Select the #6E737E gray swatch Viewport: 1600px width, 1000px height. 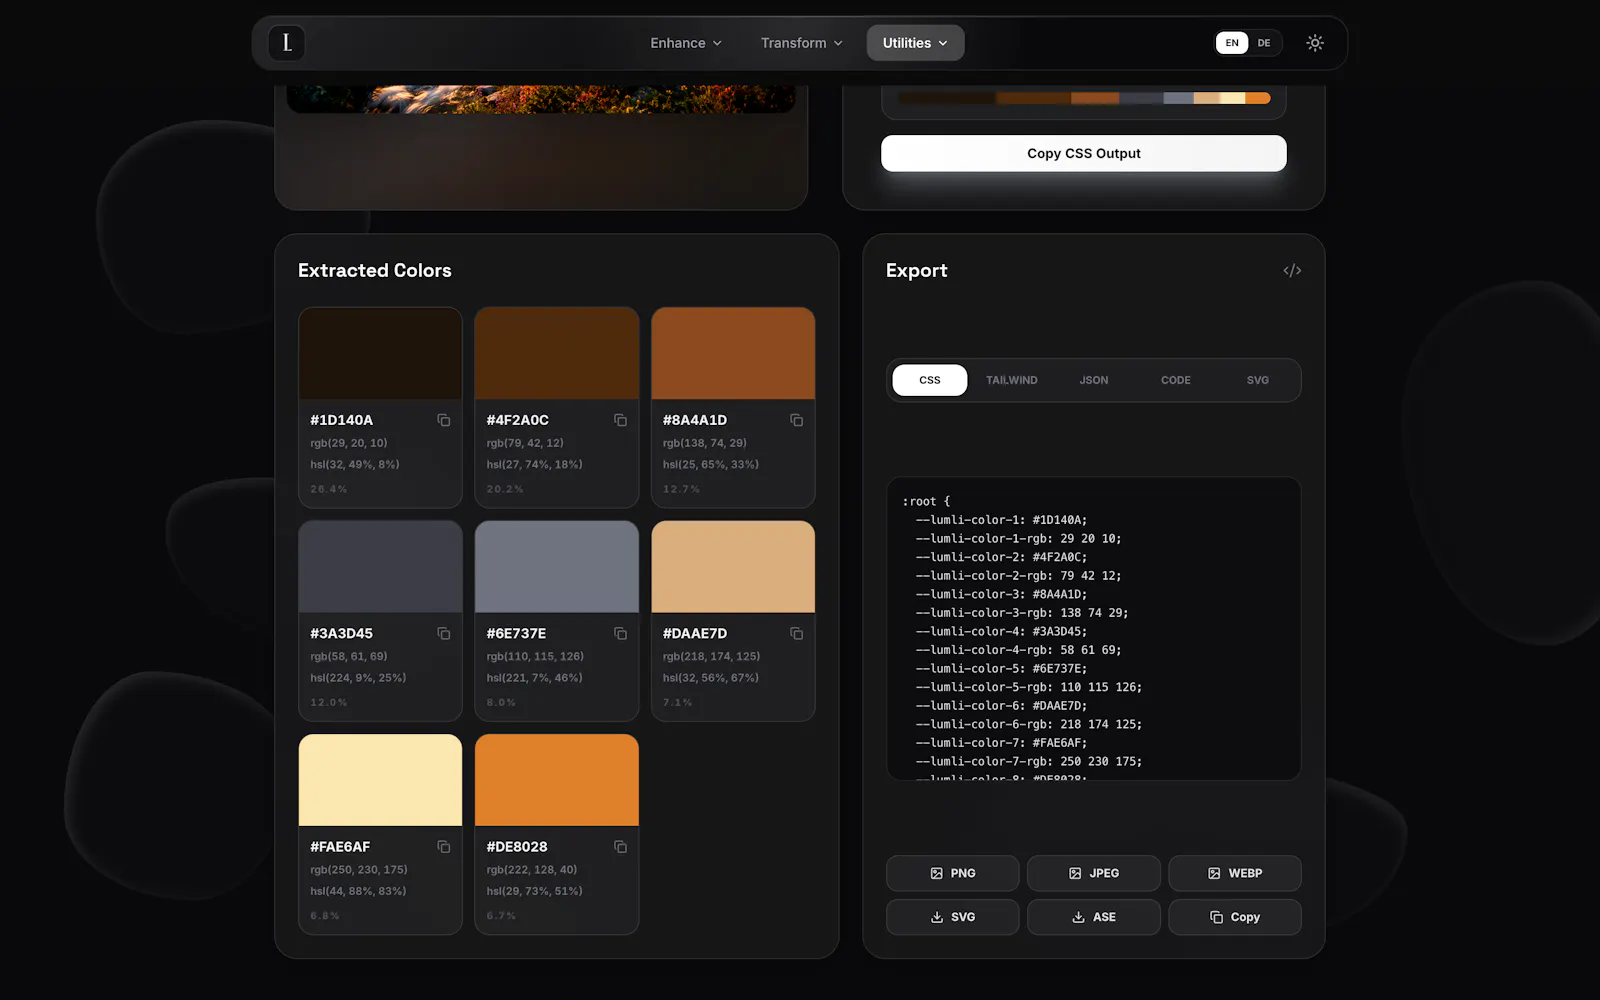(x=557, y=567)
